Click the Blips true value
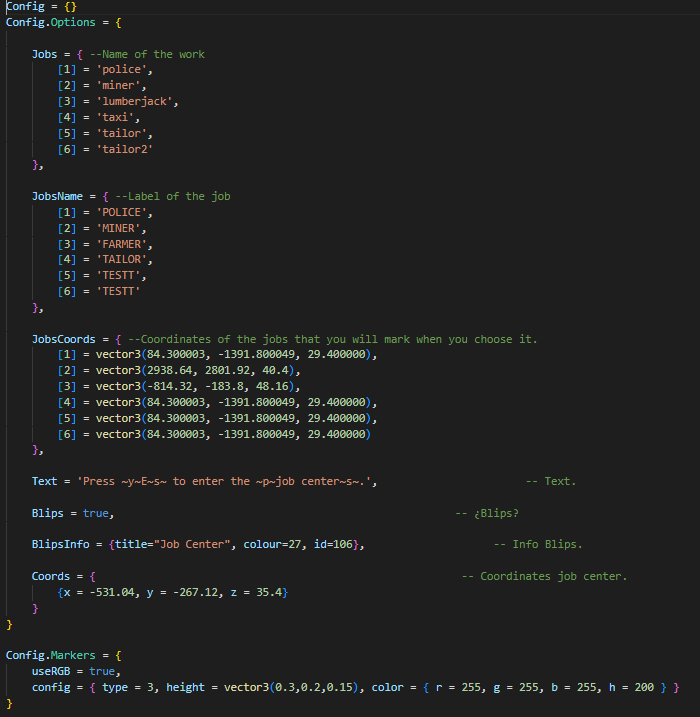The height and width of the screenshot is (717, 700). pos(96,514)
